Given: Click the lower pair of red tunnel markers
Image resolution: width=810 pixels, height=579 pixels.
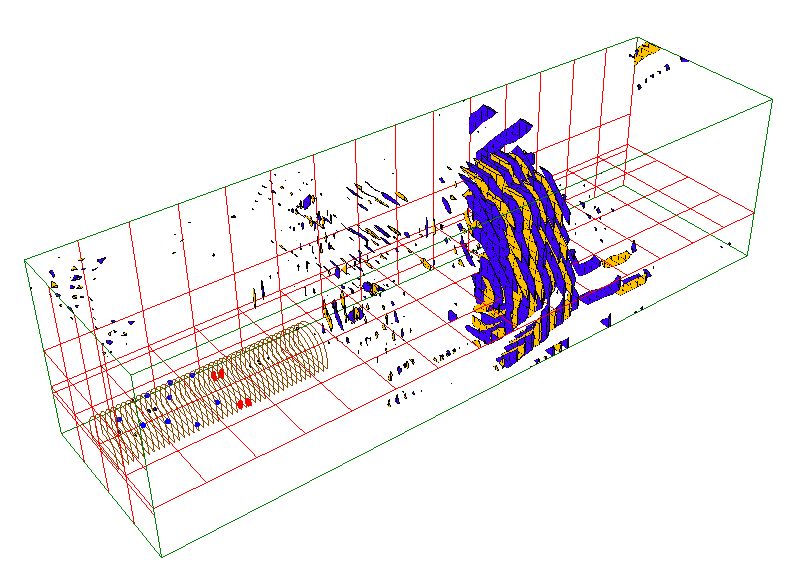Looking at the screenshot, I should [242, 403].
